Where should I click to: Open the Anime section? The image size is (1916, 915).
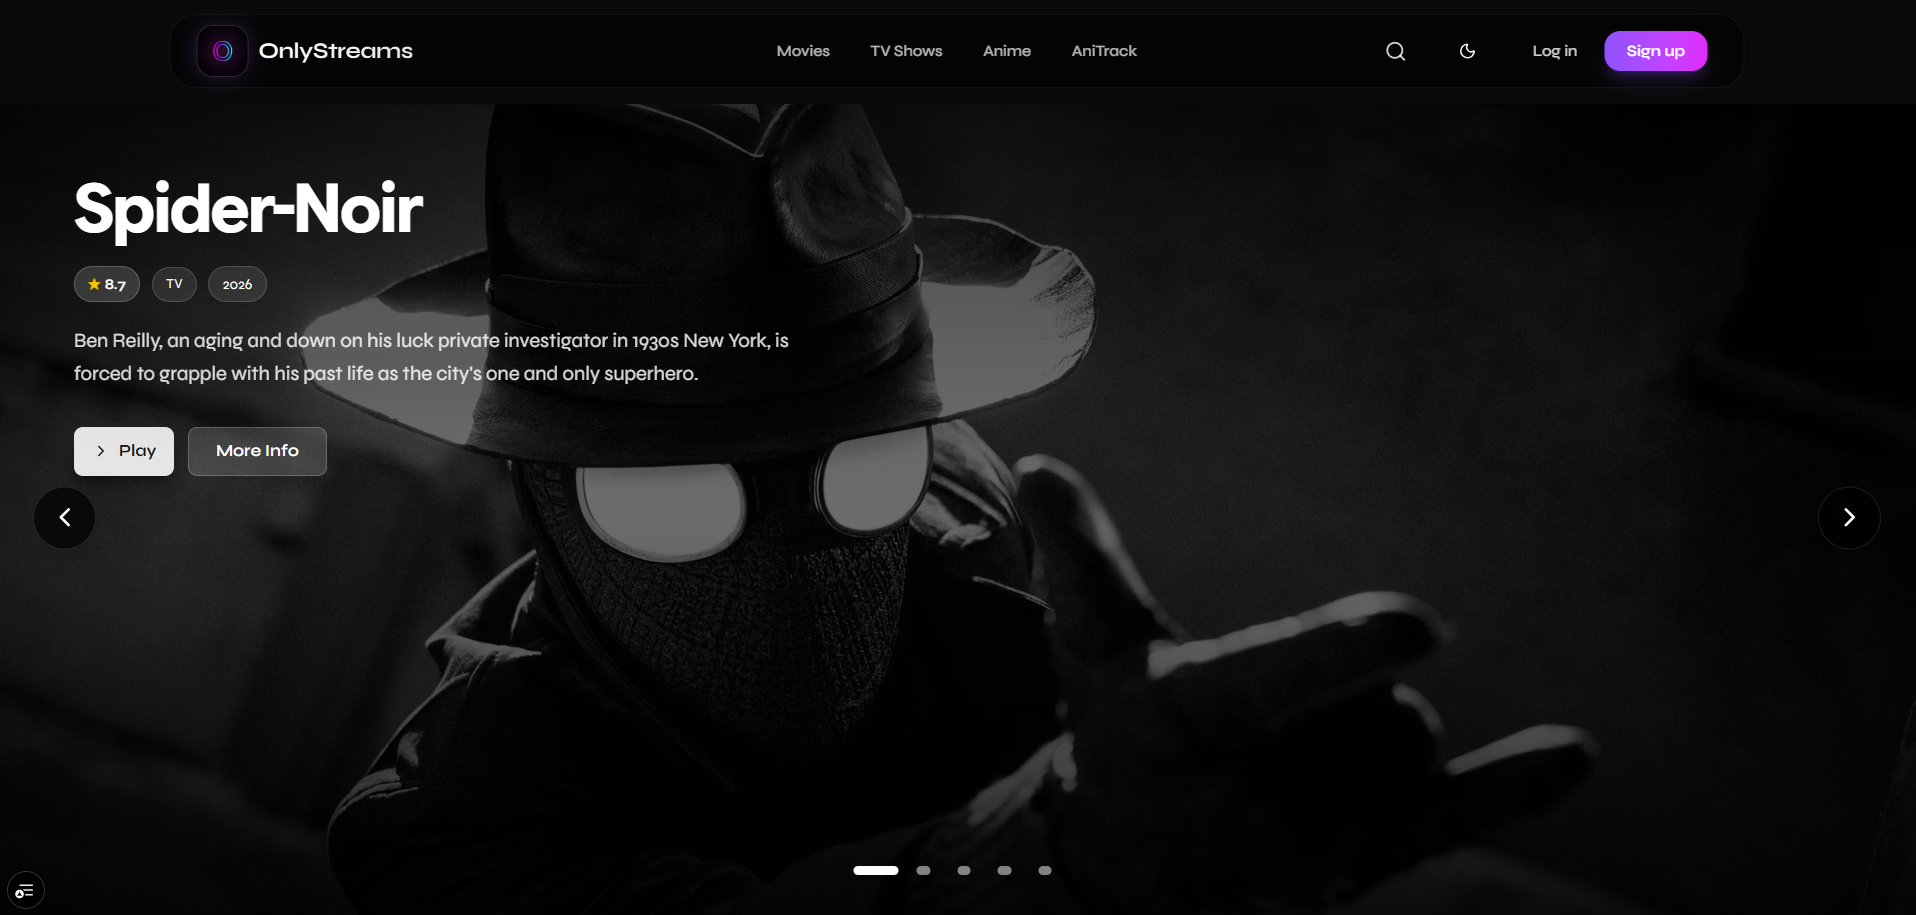[x=1007, y=51]
